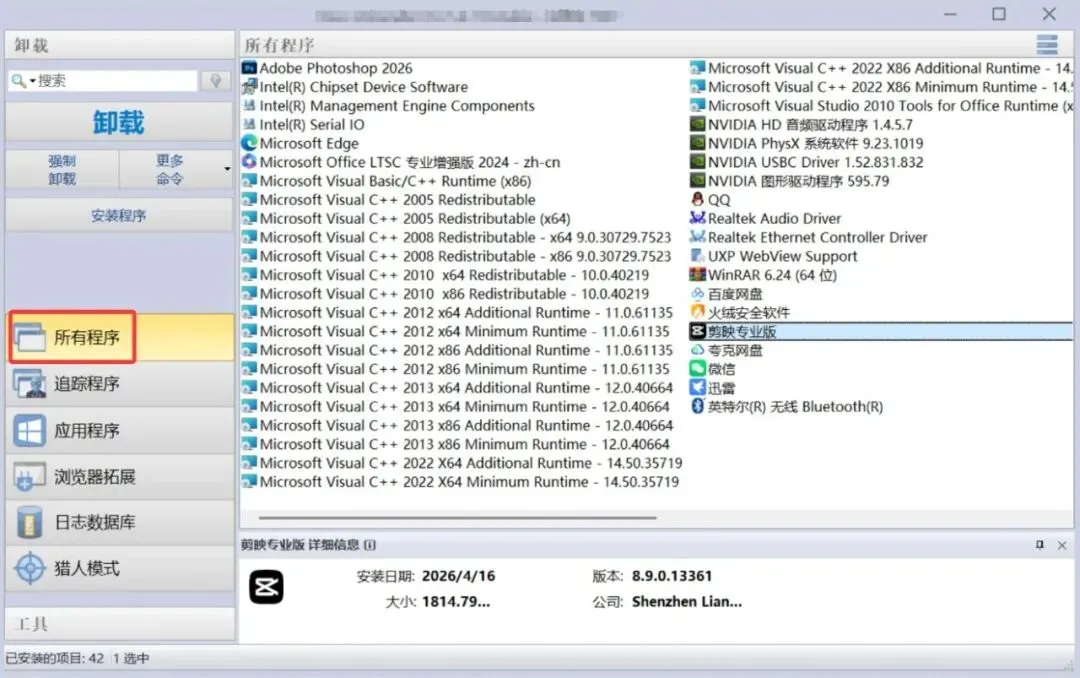Image resolution: width=1080 pixels, height=678 pixels.
Task: Click the 强制卸载 button
Action: tap(62, 170)
